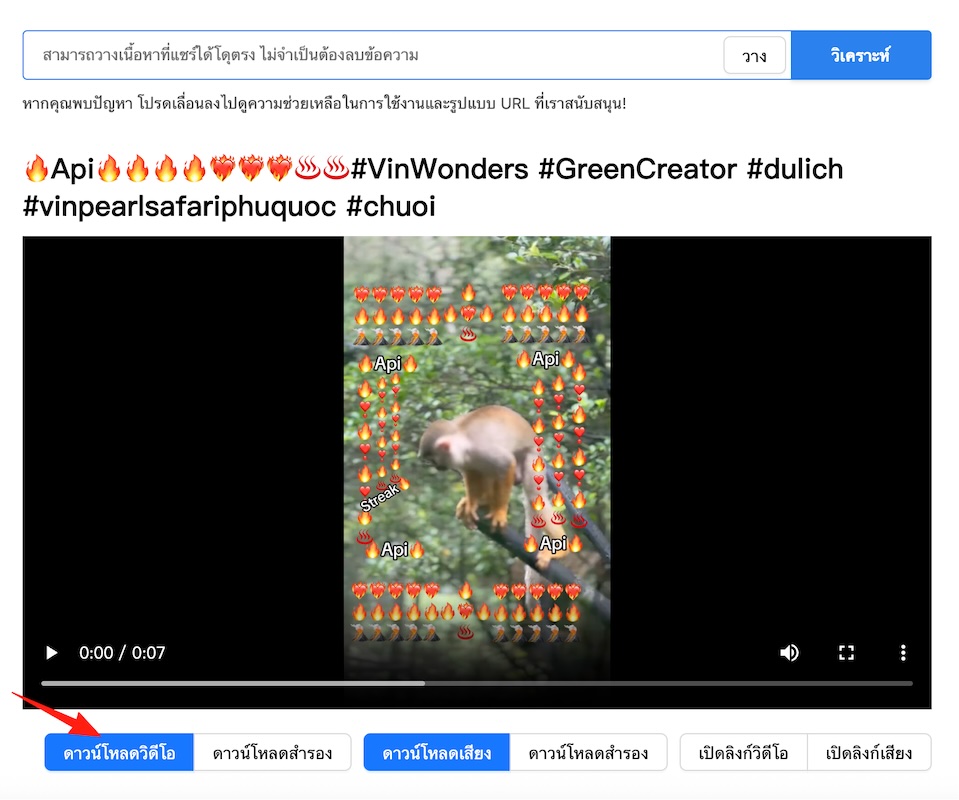The image size is (959, 800).
Task: Click ดาวน์โหลดสำรอง next to the video download
Action: [x=272, y=753]
